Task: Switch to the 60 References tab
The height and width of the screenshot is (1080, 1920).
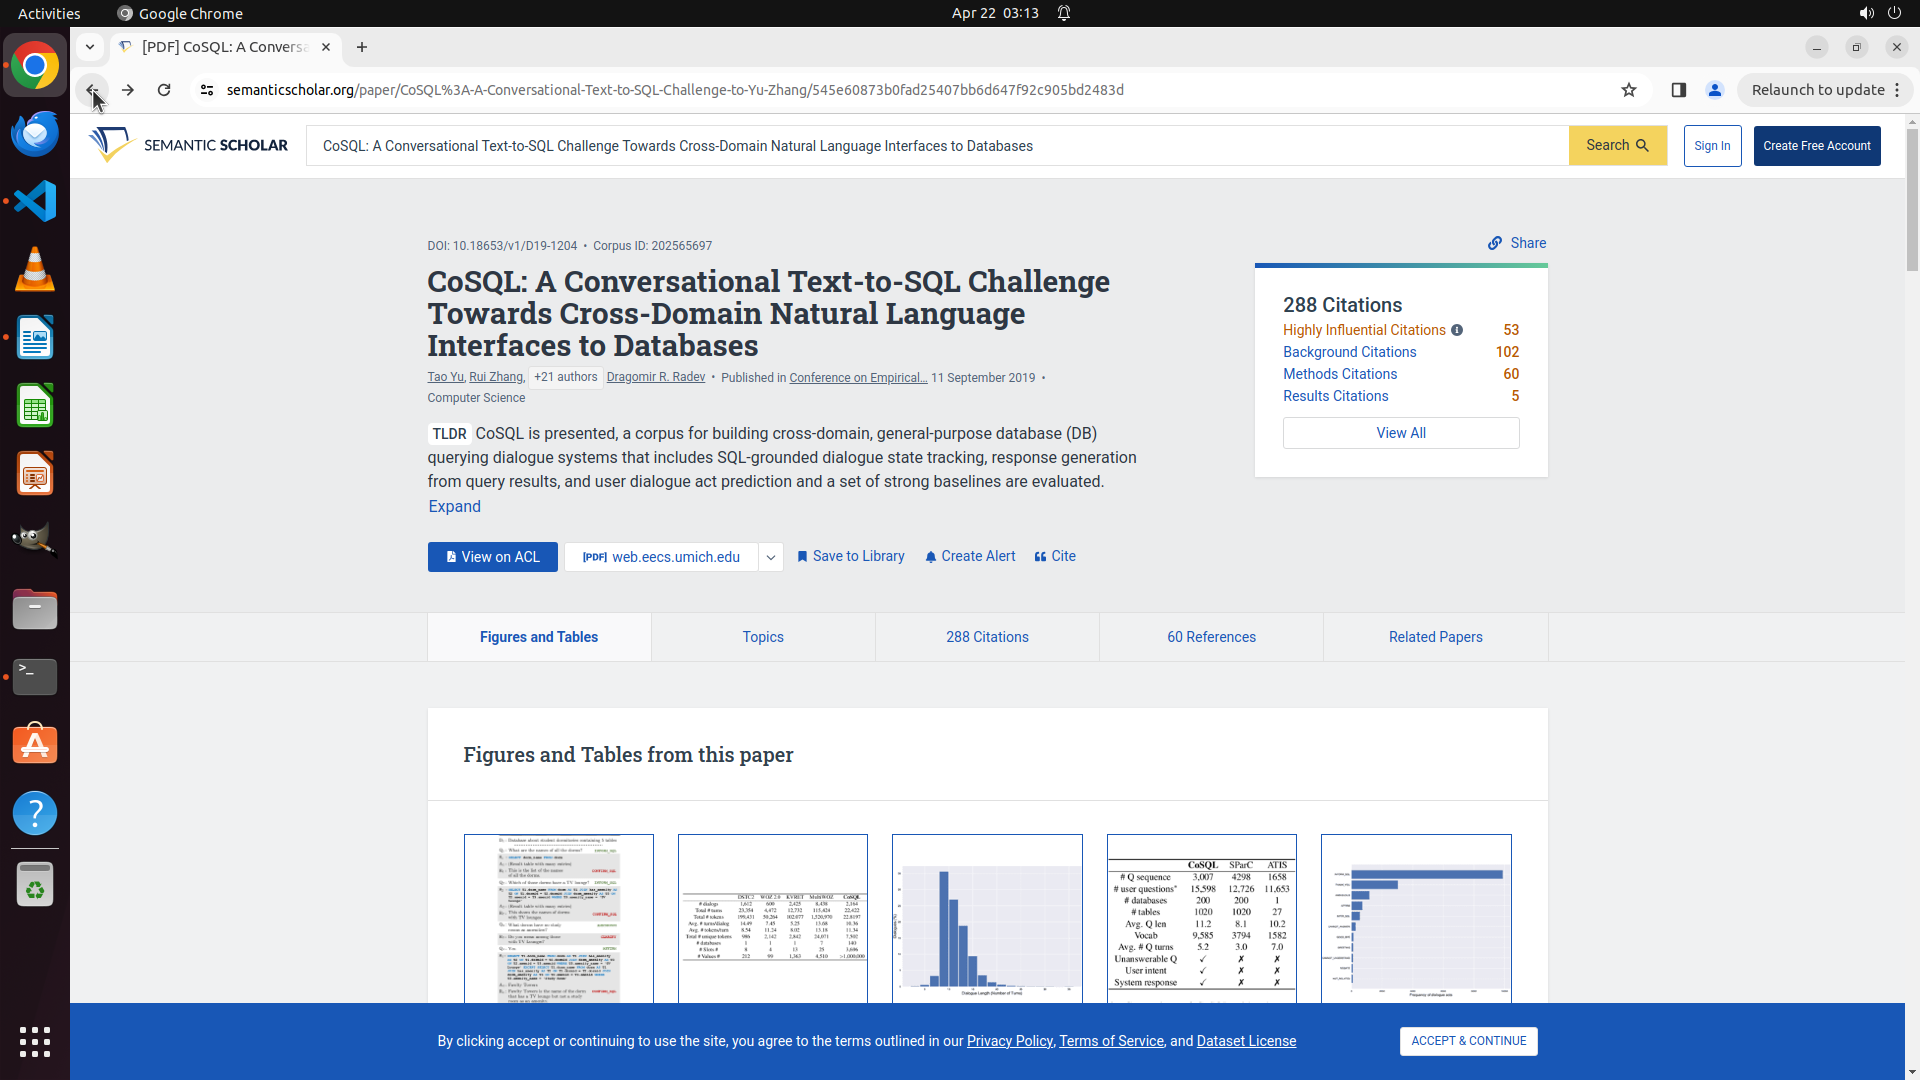Action: point(1211,637)
